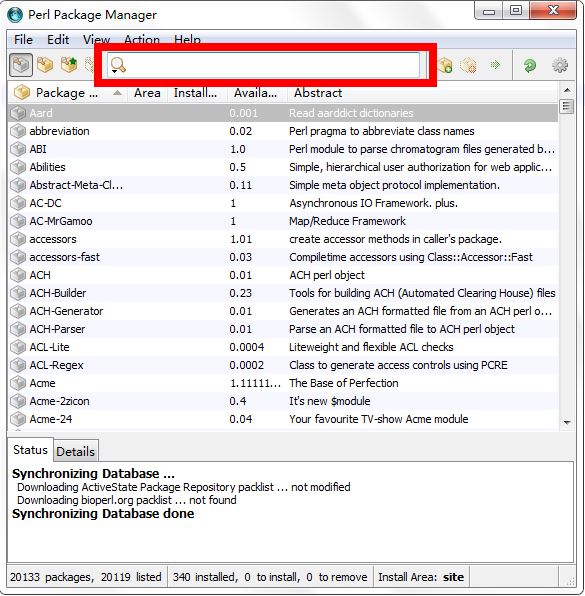Click the Mark for remove package icon
Viewport: 585px width, 596px height.
[x=468, y=65]
